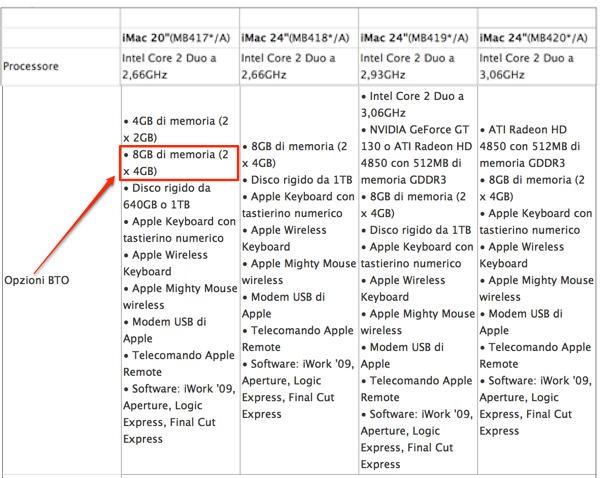Image resolution: width=600 pixels, height=478 pixels.
Task: Click Software: iWork '09 entry under MB419
Action: [417, 439]
